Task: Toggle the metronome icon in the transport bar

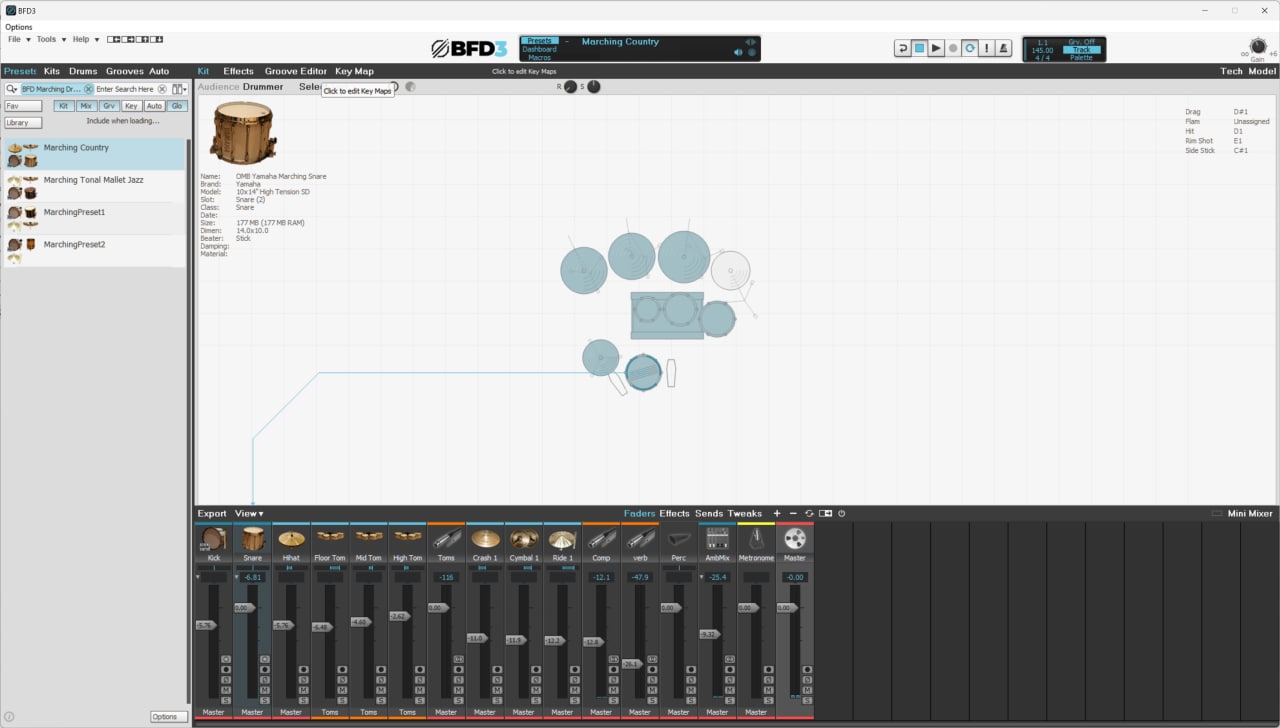Action: pos(1003,48)
